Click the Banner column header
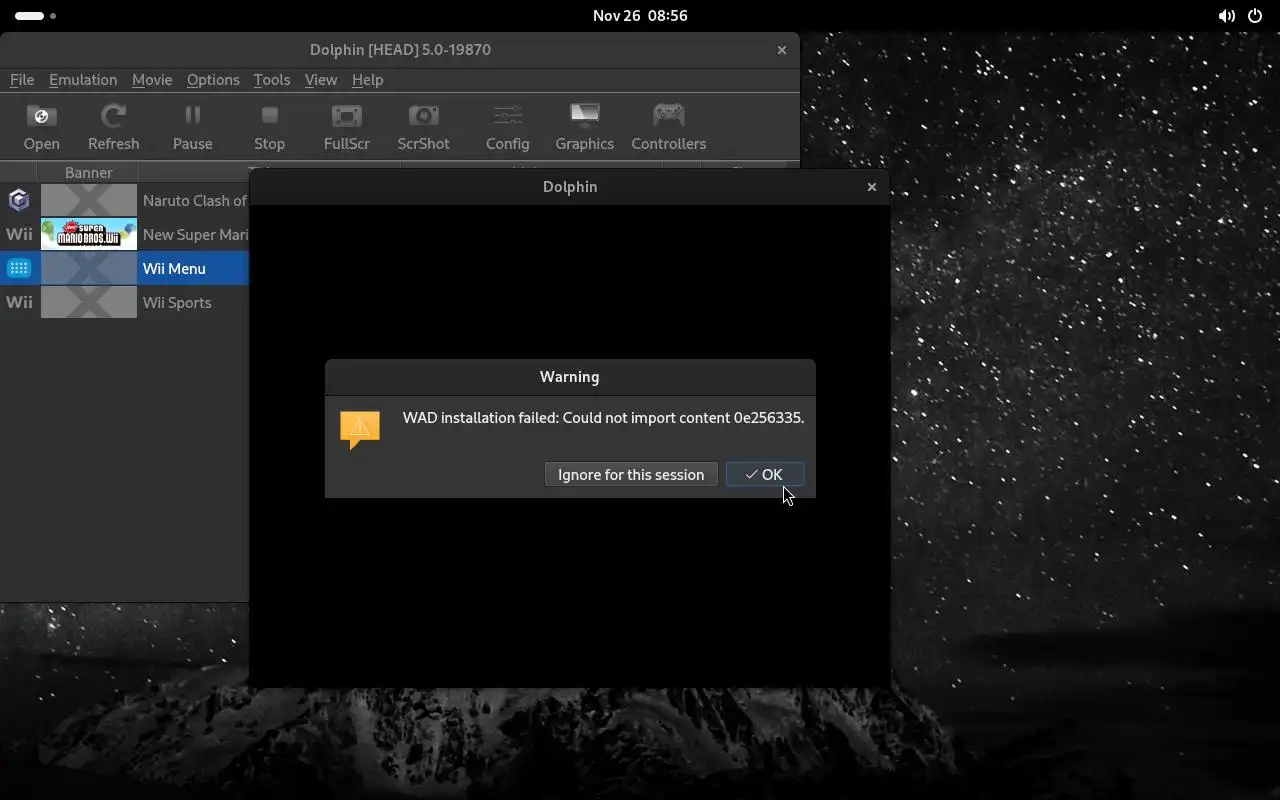The image size is (1280, 800). click(88, 172)
